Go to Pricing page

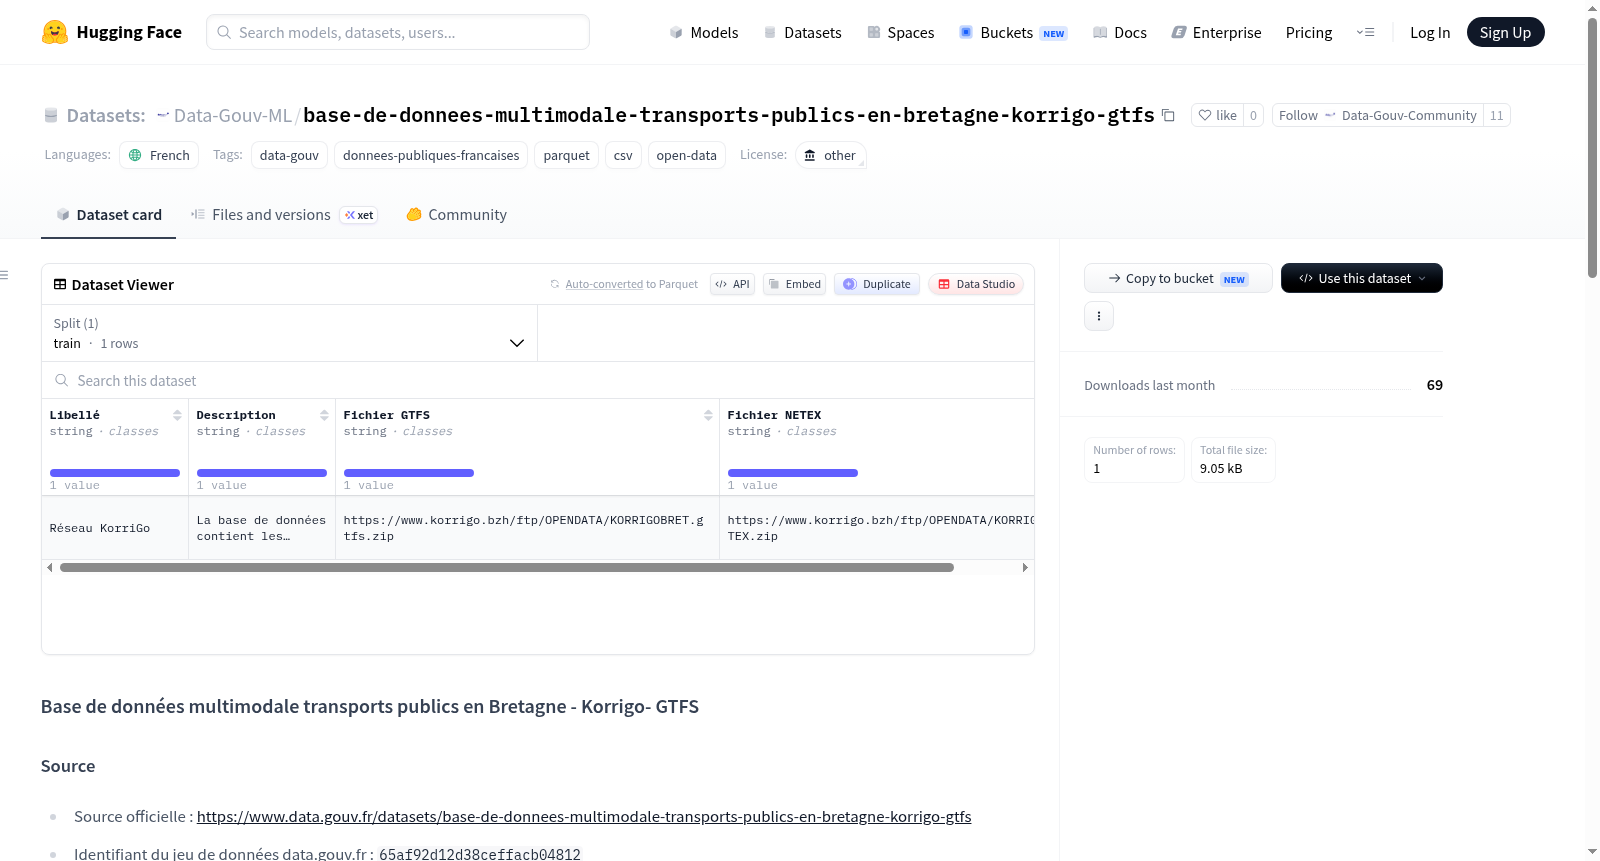pos(1309,32)
